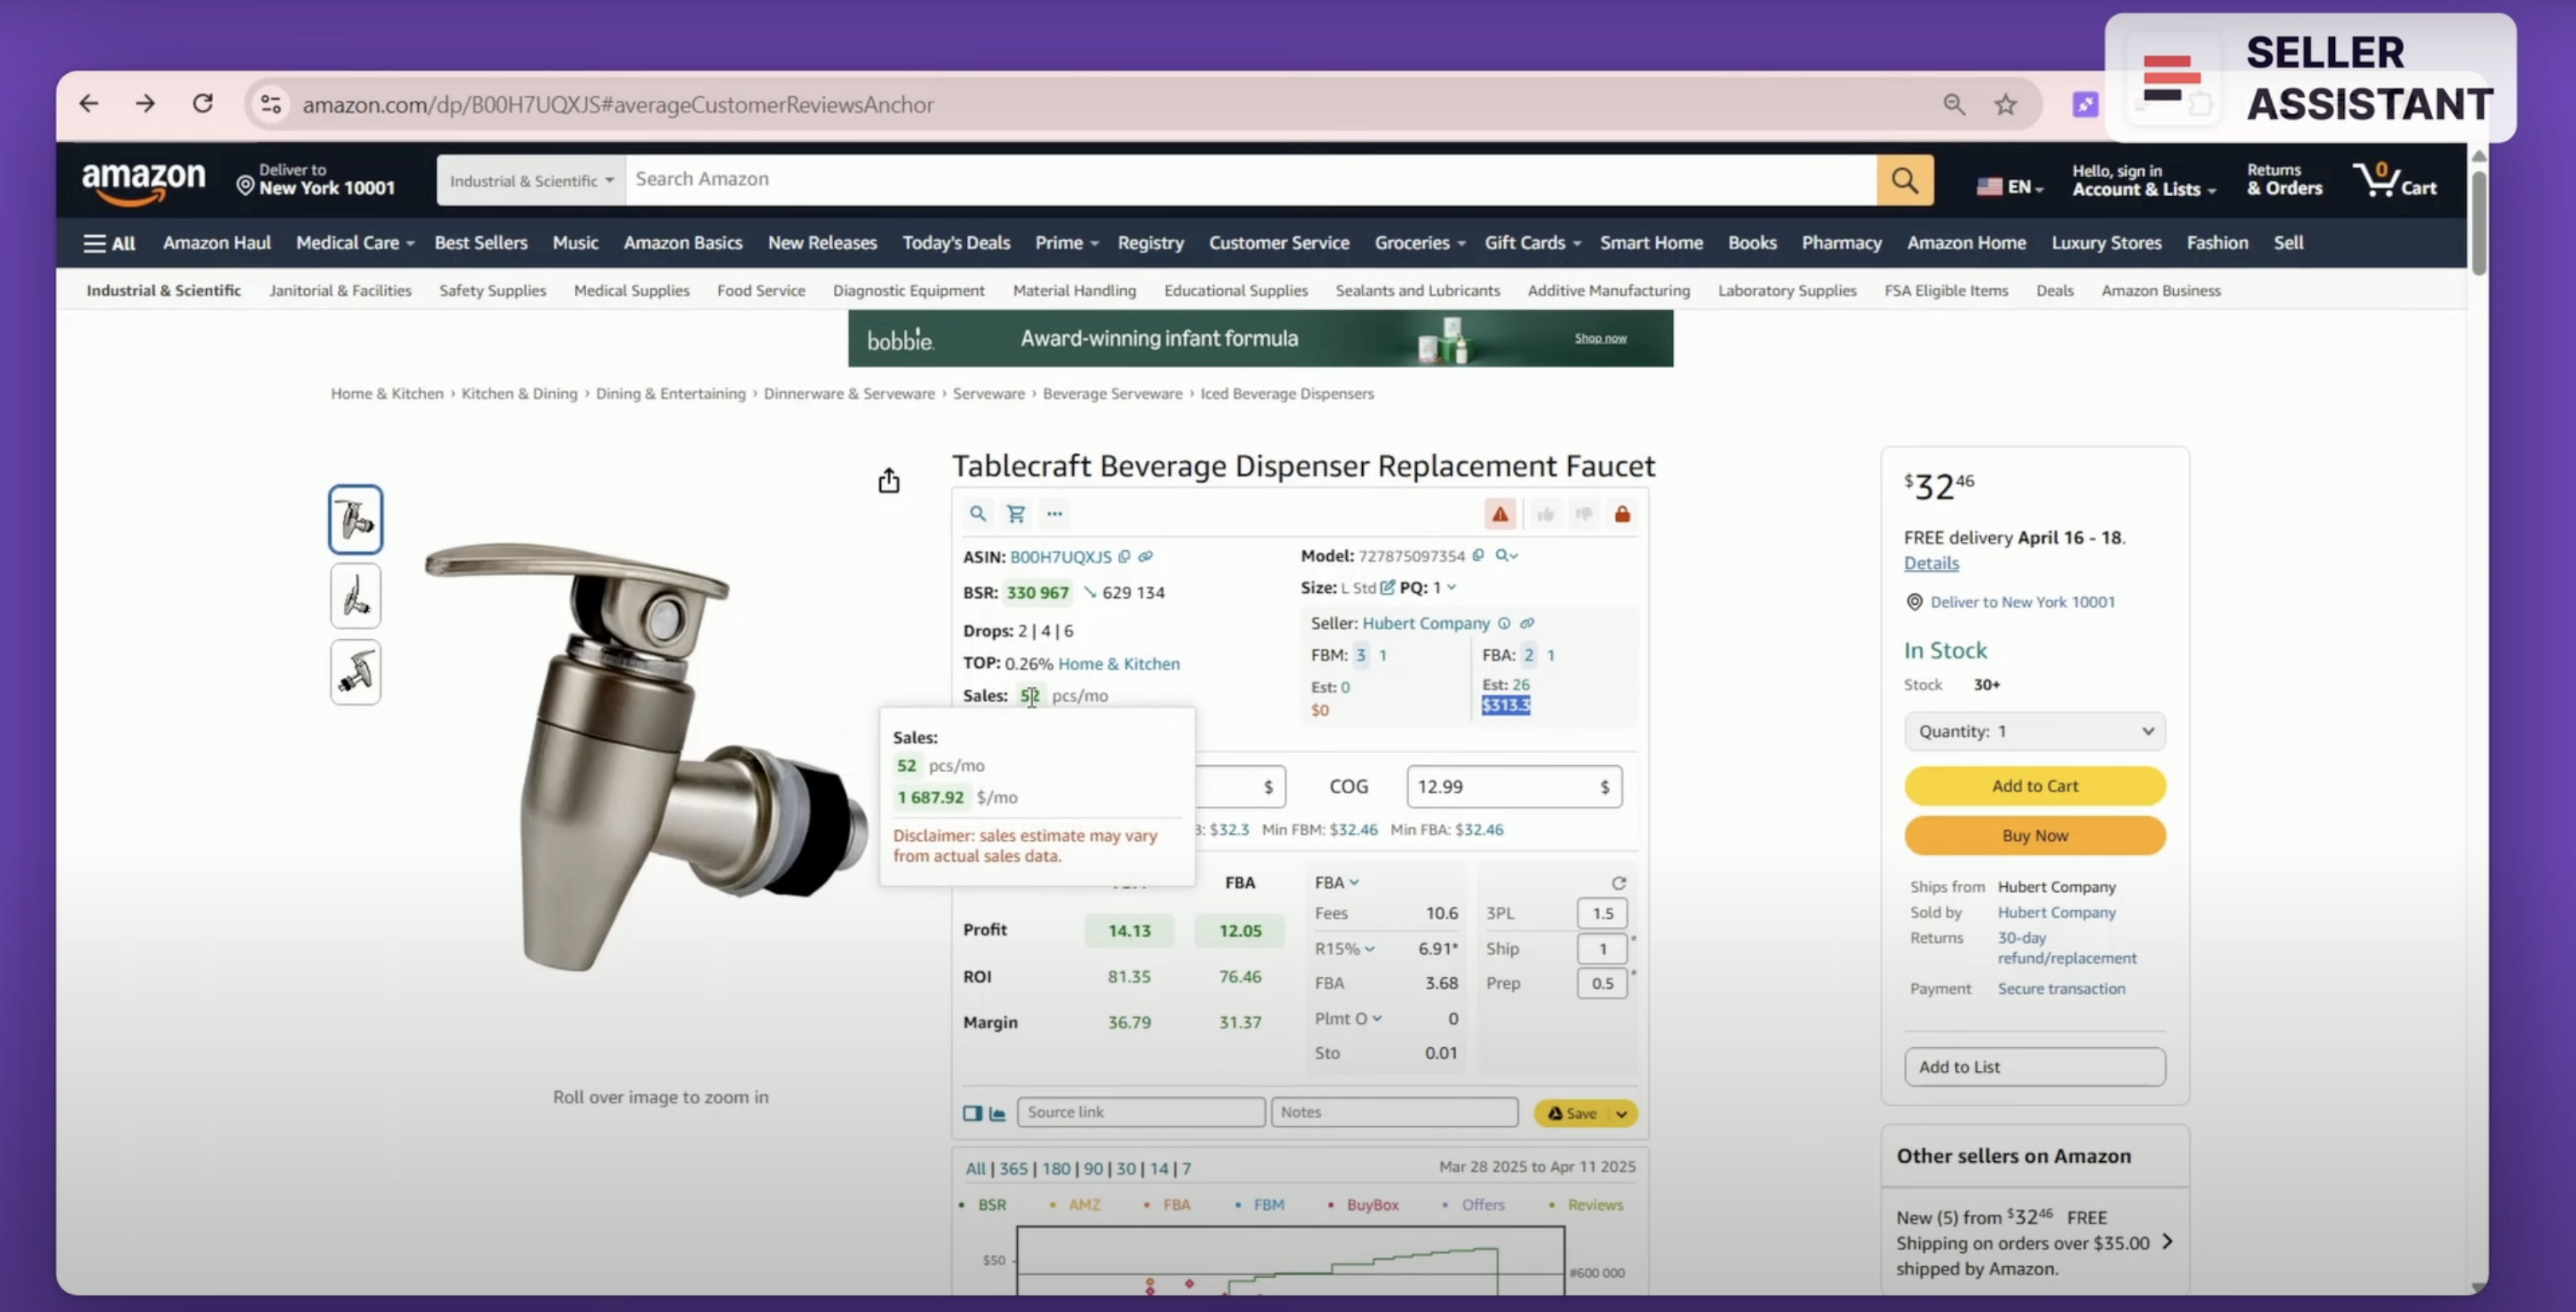Click the size edit pencil icon

1387,587
